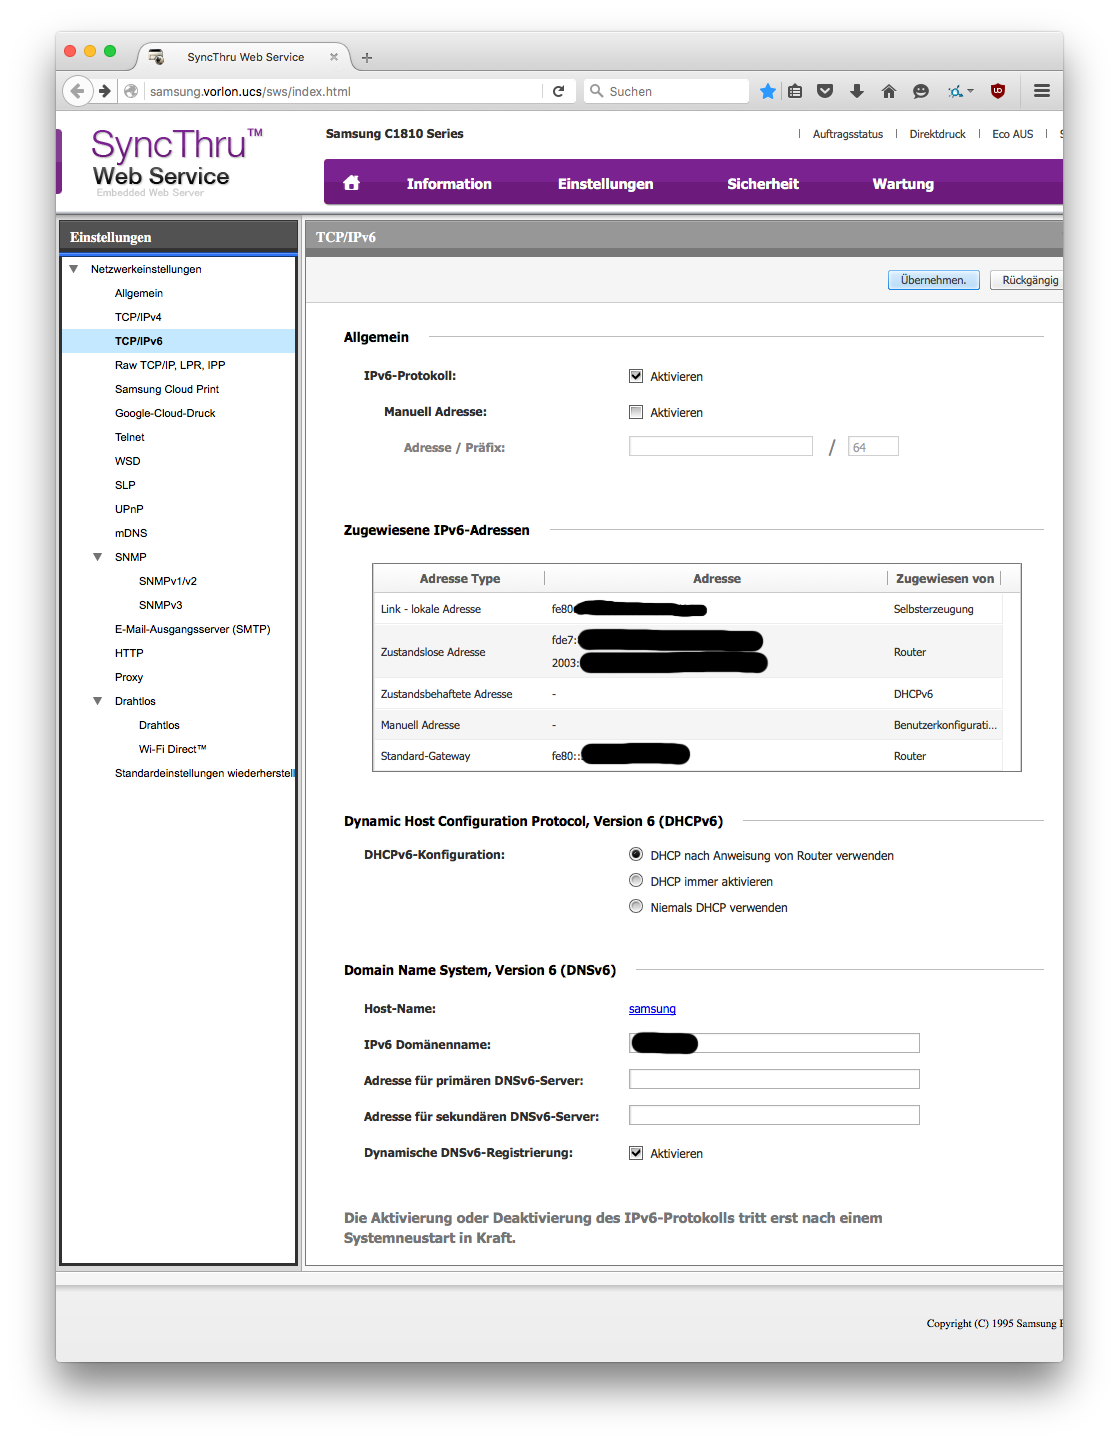
Task: Open the downloads arrow icon
Action: tap(857, 91)
